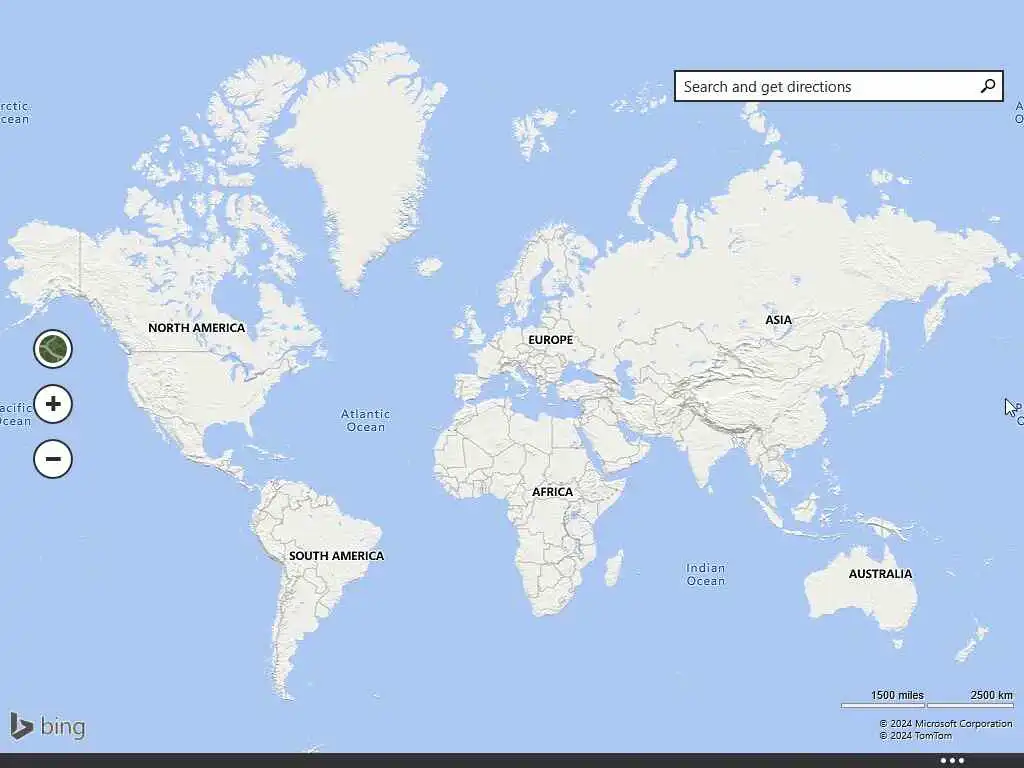Image resolution: width=1024 pixels, height=768 pixels.
Task: Zoom out with the minus button
Action: [53, 458]
